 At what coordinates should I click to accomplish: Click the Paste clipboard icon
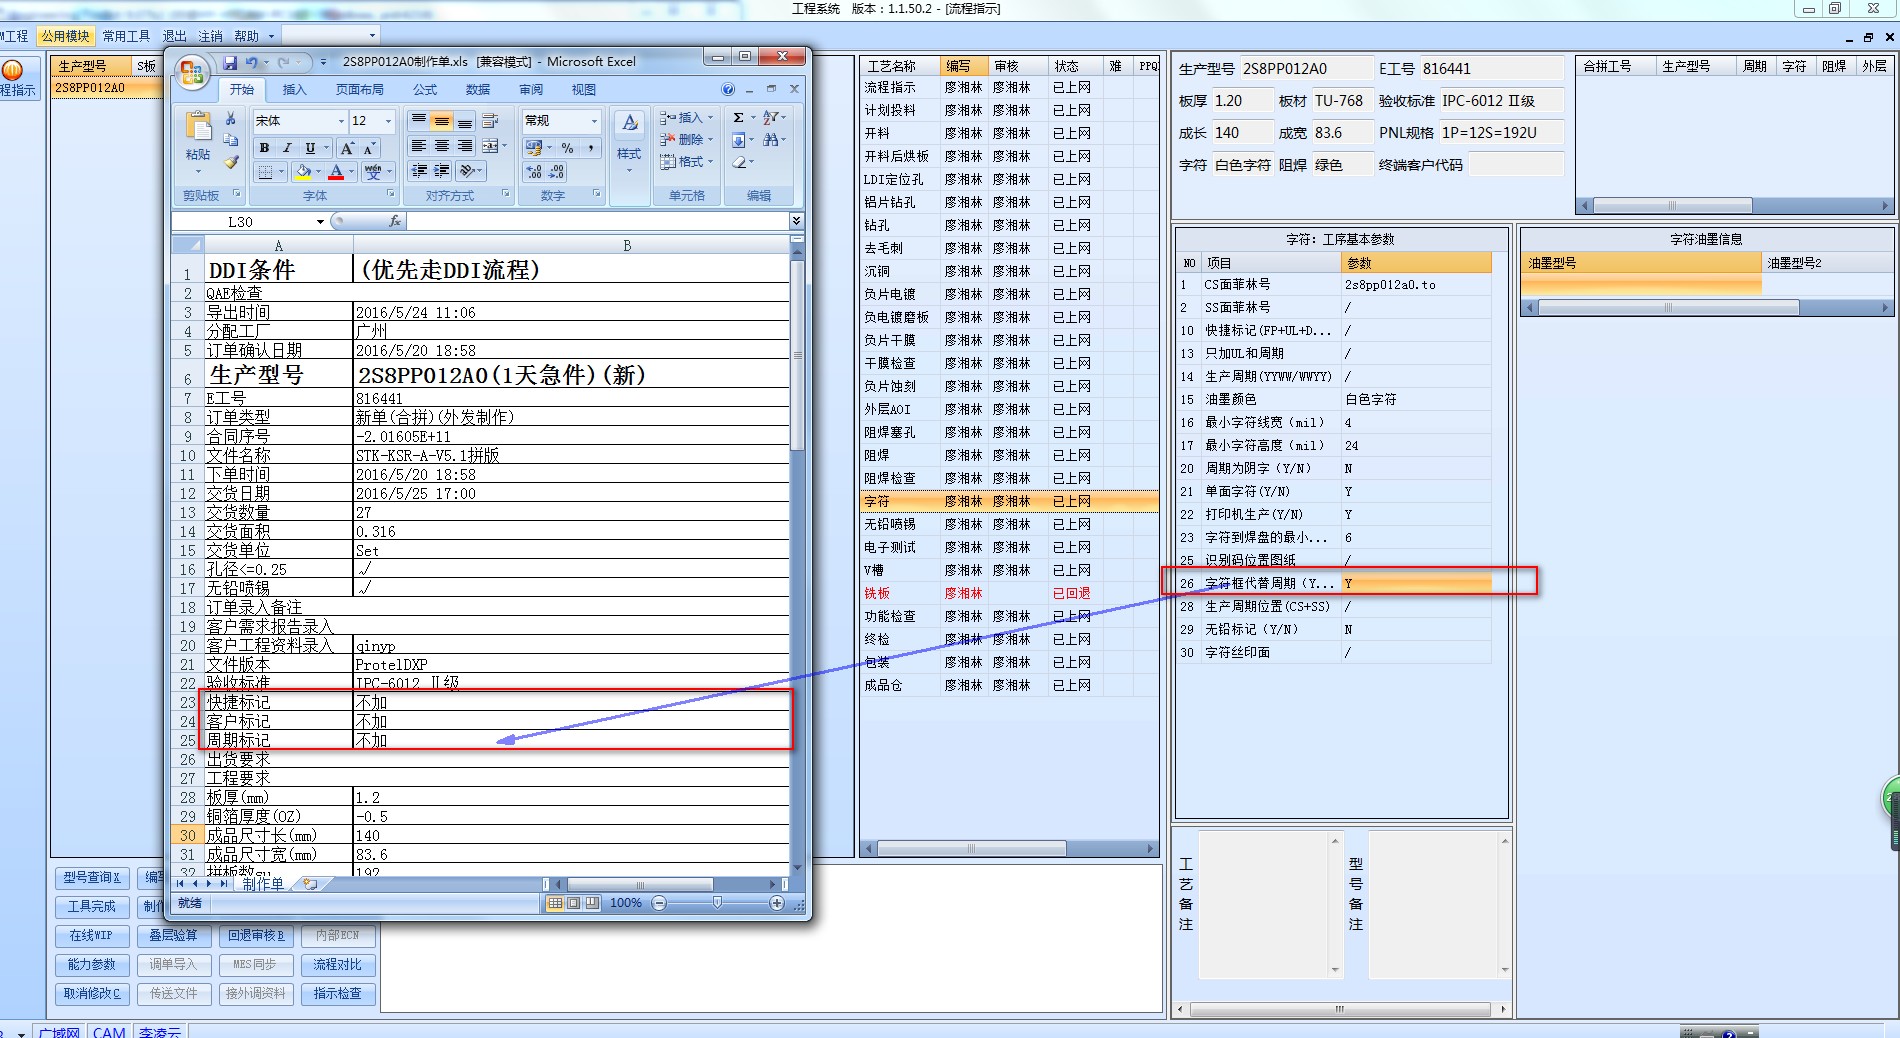(x=198, y=126)
